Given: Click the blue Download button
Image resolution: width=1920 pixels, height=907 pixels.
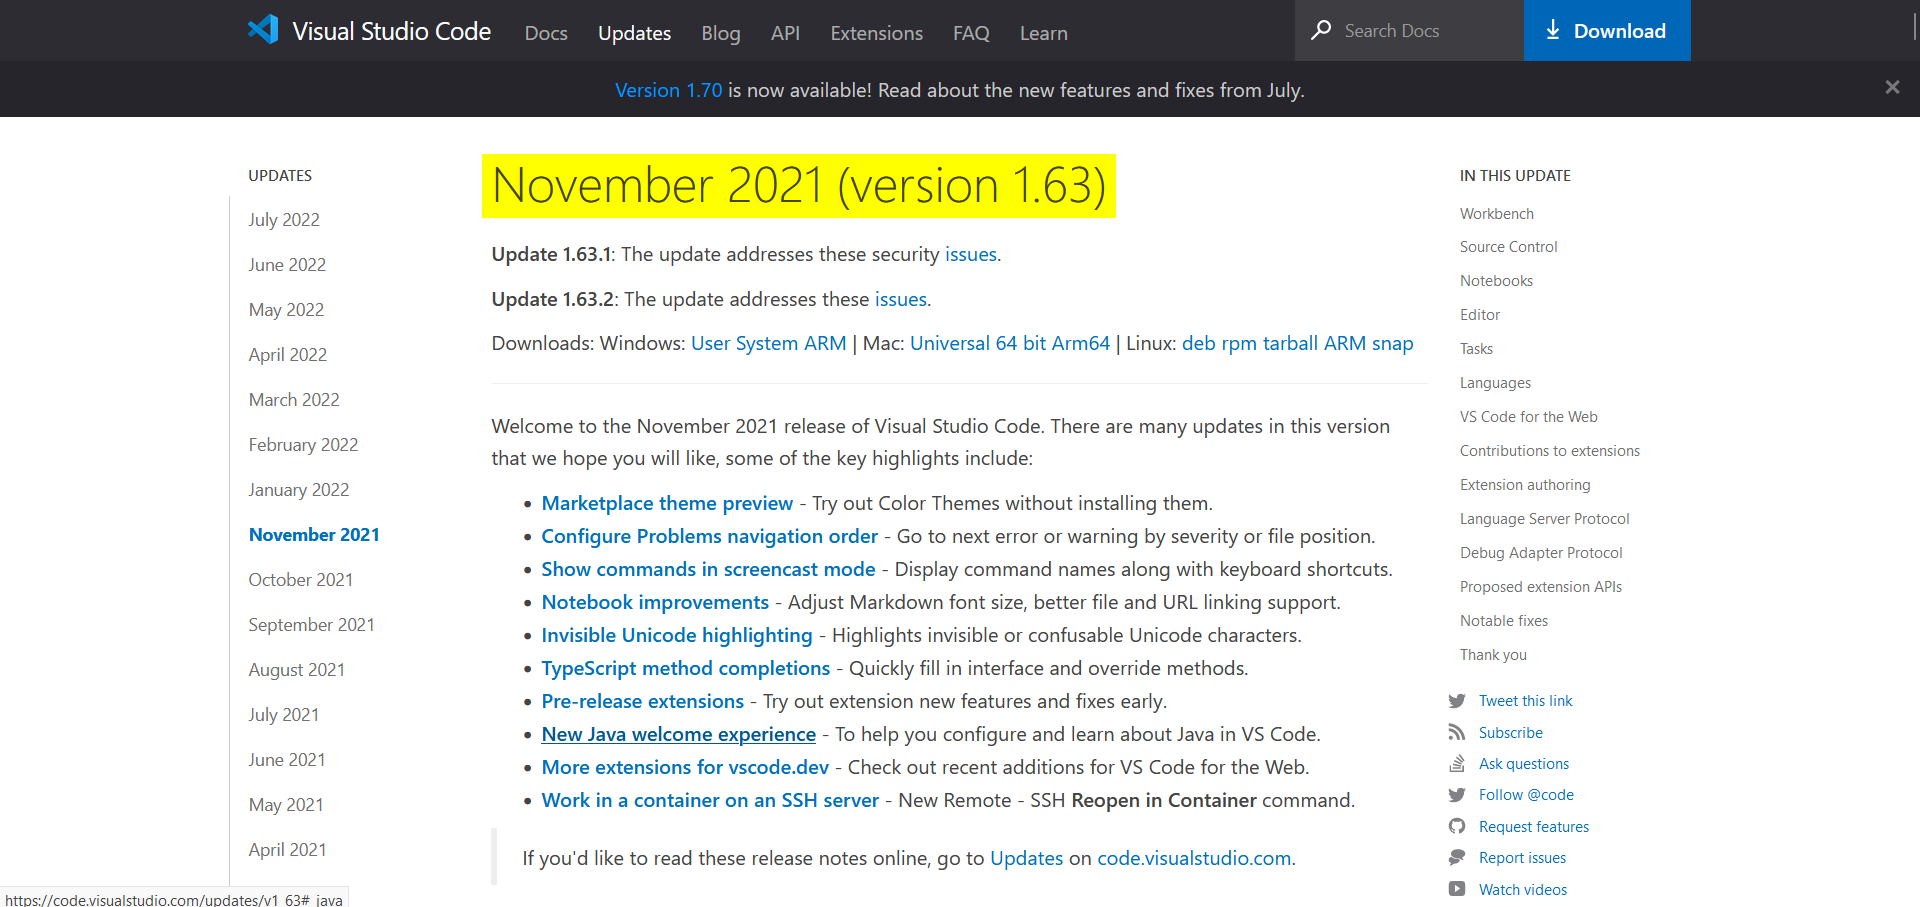Looking at the screenshot, I should [x=1607, y=30].
